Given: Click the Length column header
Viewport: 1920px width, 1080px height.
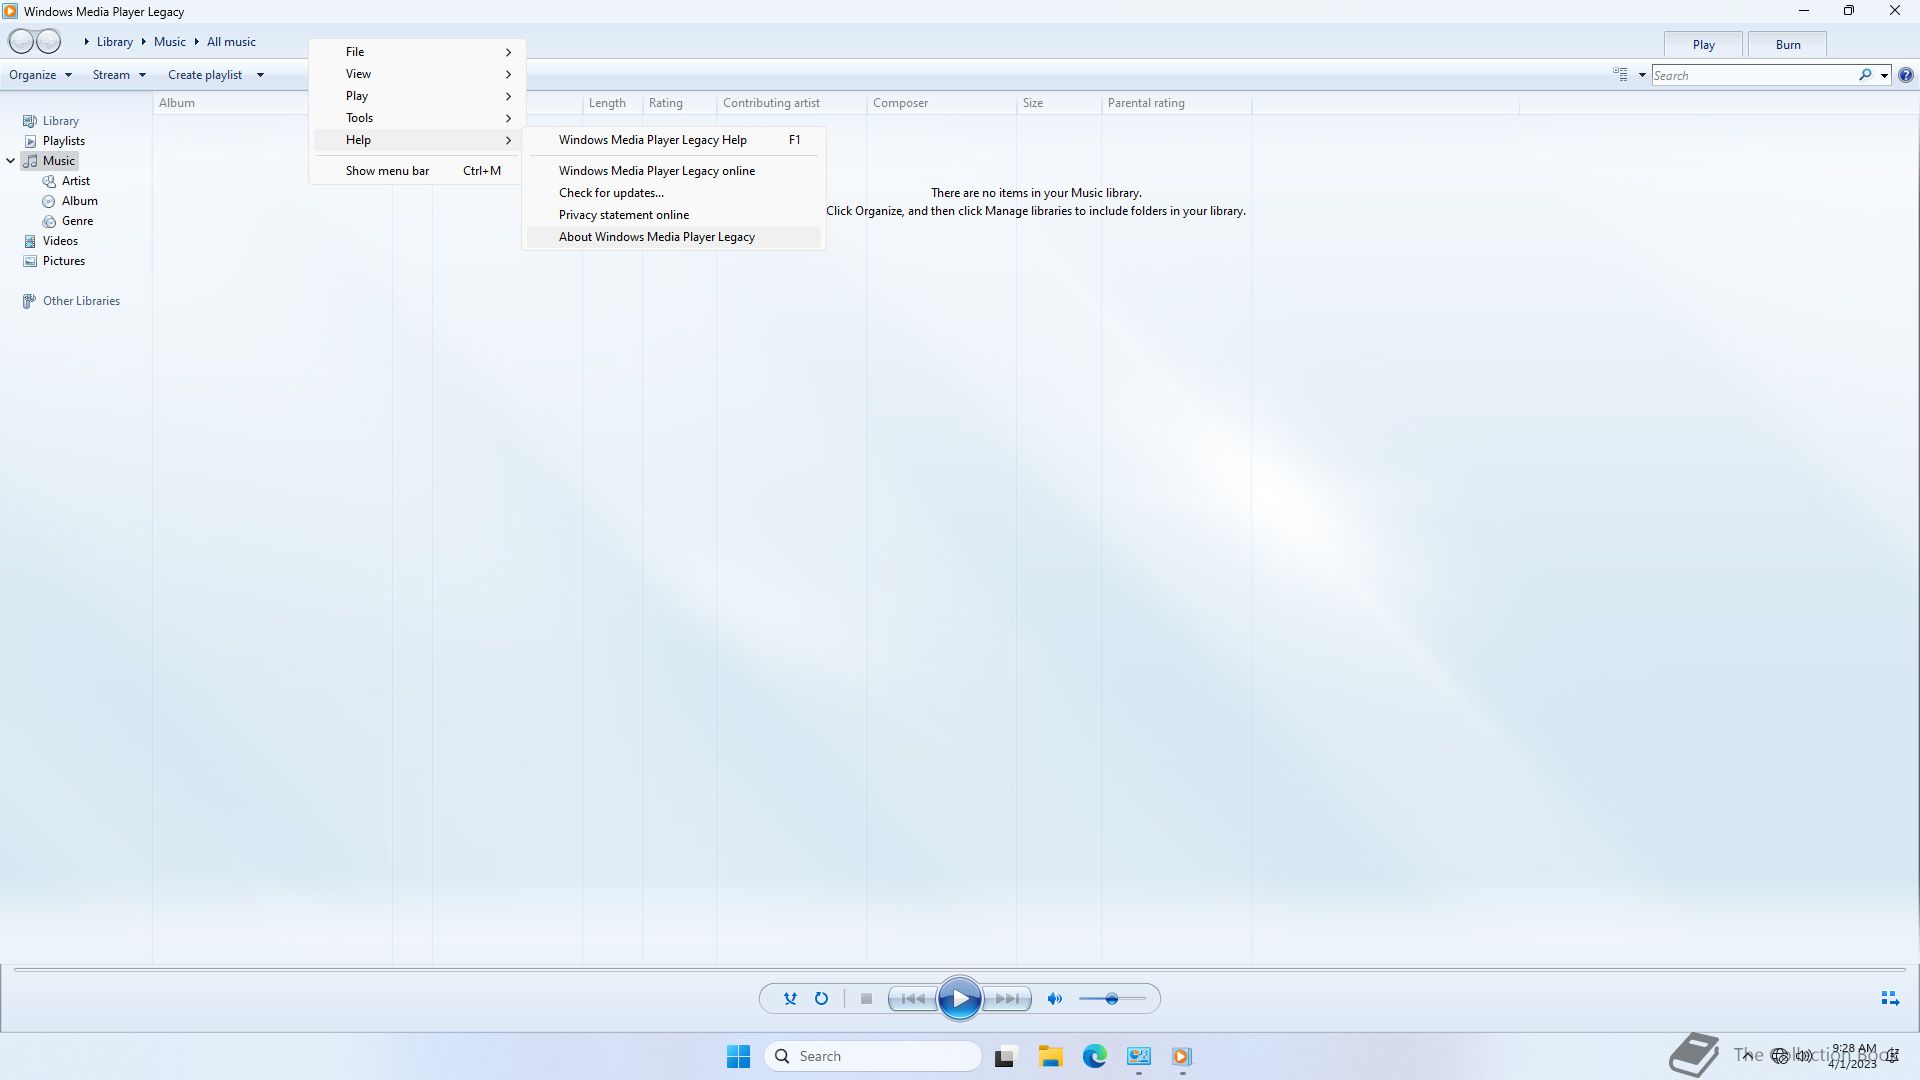Looking at the screenshot, I should tap(612, 103).
